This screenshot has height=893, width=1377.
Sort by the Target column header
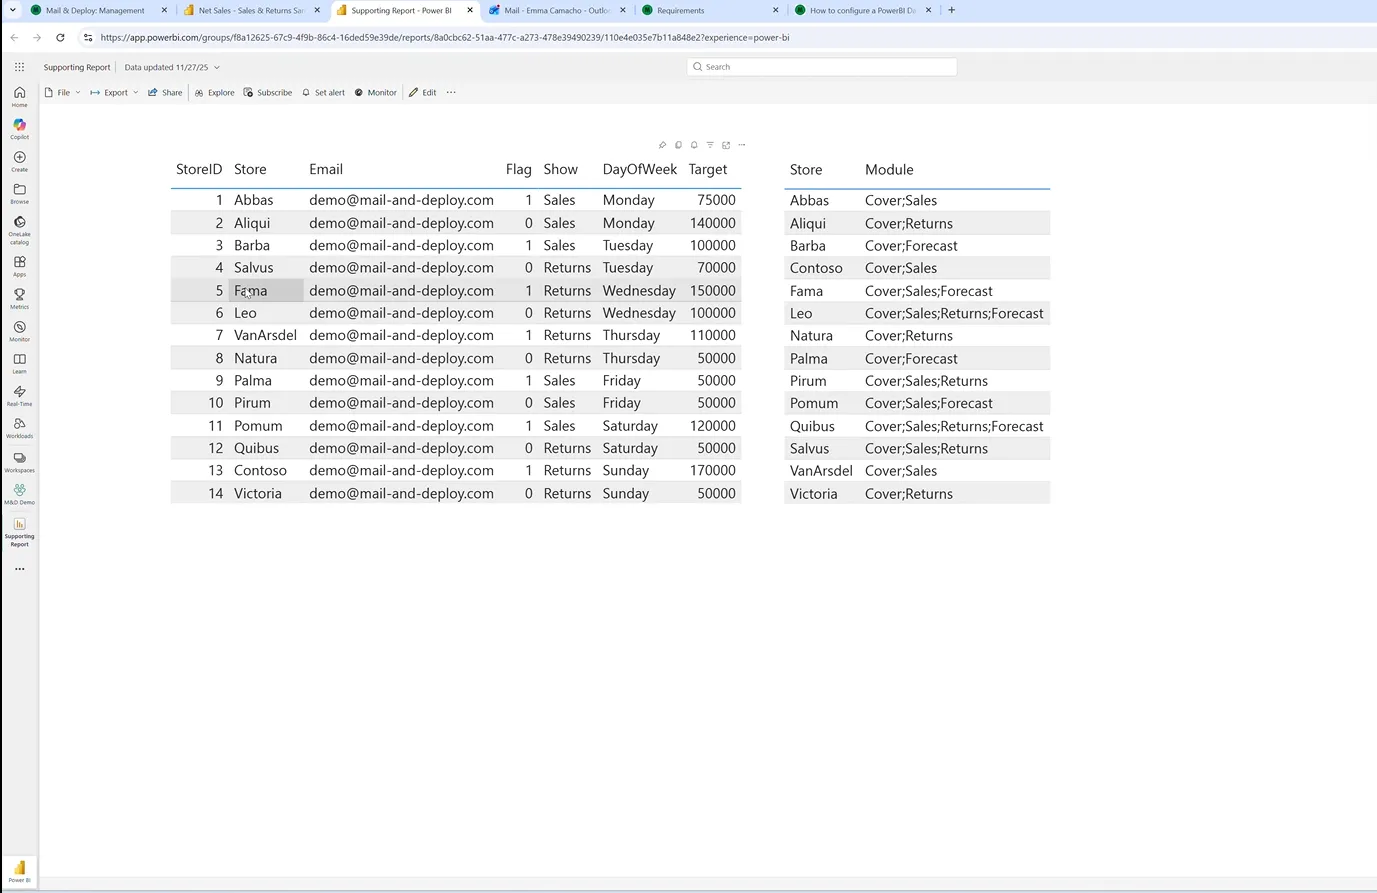tap(708, 170)
